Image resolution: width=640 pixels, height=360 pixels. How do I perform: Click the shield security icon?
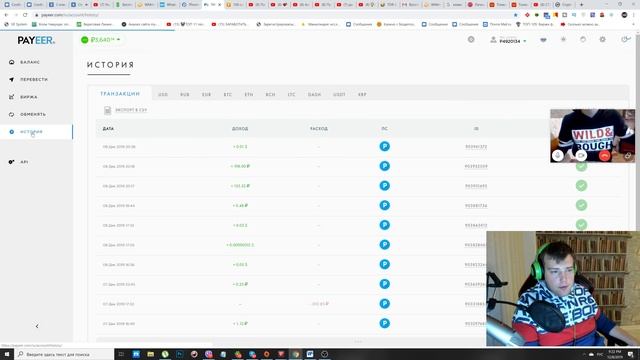pos(583,40)
